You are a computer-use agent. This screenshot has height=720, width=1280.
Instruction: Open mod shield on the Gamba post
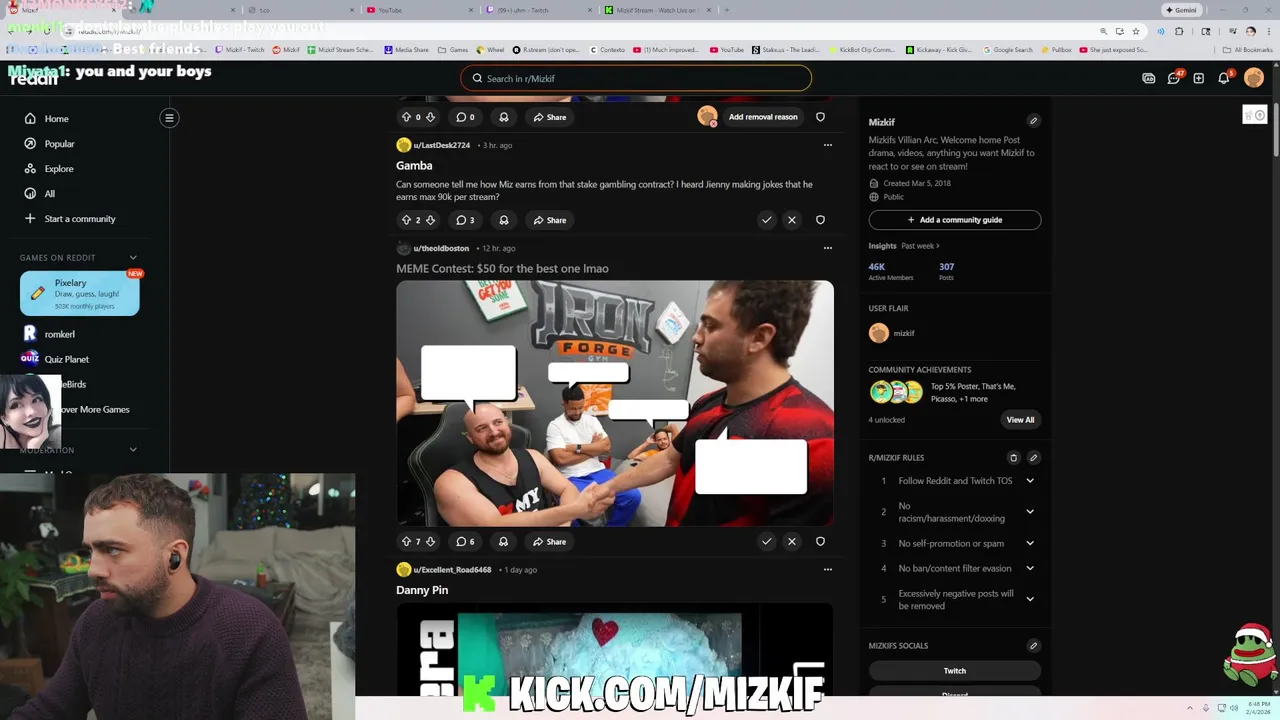820,220
